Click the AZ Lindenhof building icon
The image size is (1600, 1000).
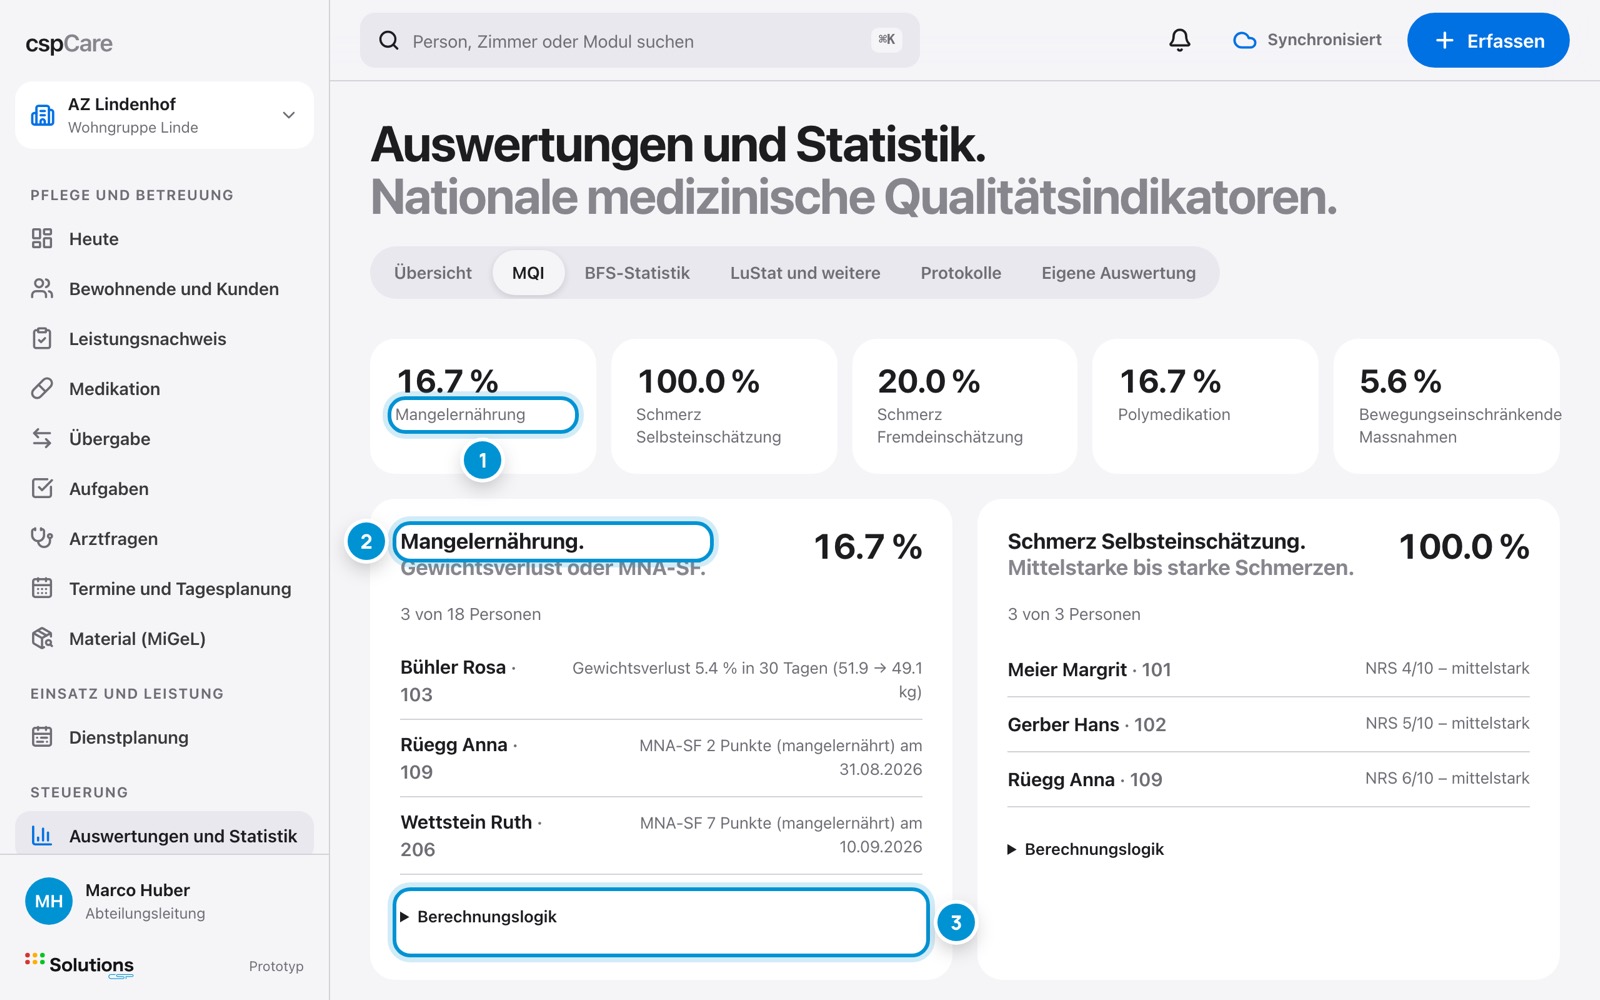43,115
